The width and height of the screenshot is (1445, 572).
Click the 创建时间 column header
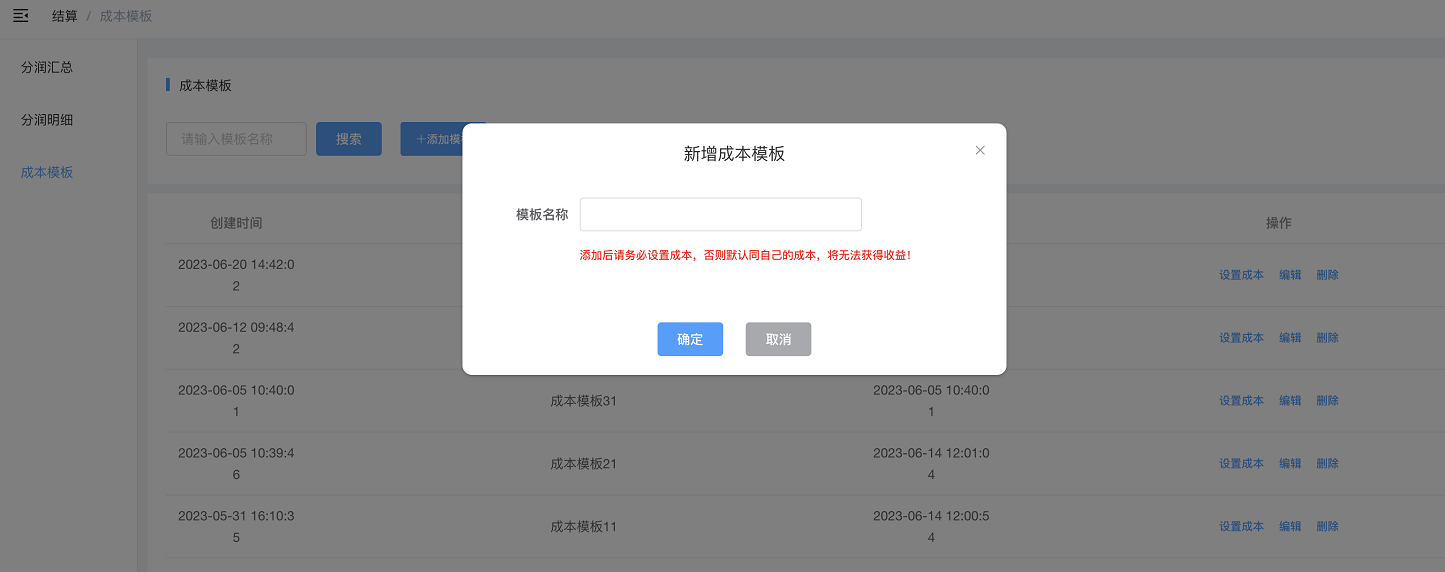point(236,223)
